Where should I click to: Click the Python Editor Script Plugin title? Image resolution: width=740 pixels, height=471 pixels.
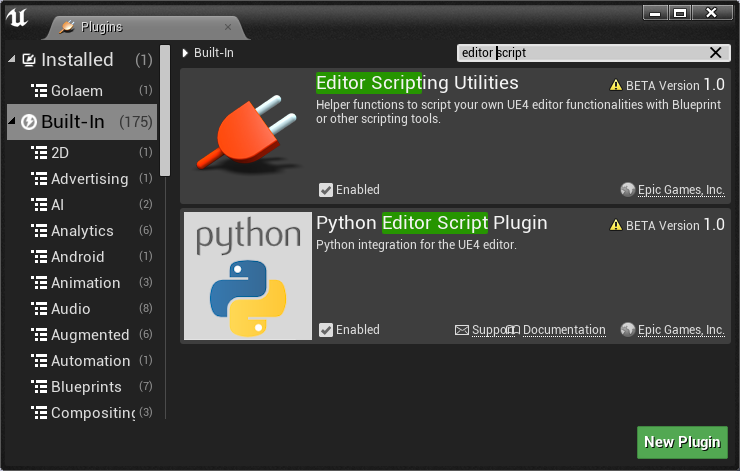(432, 223)
